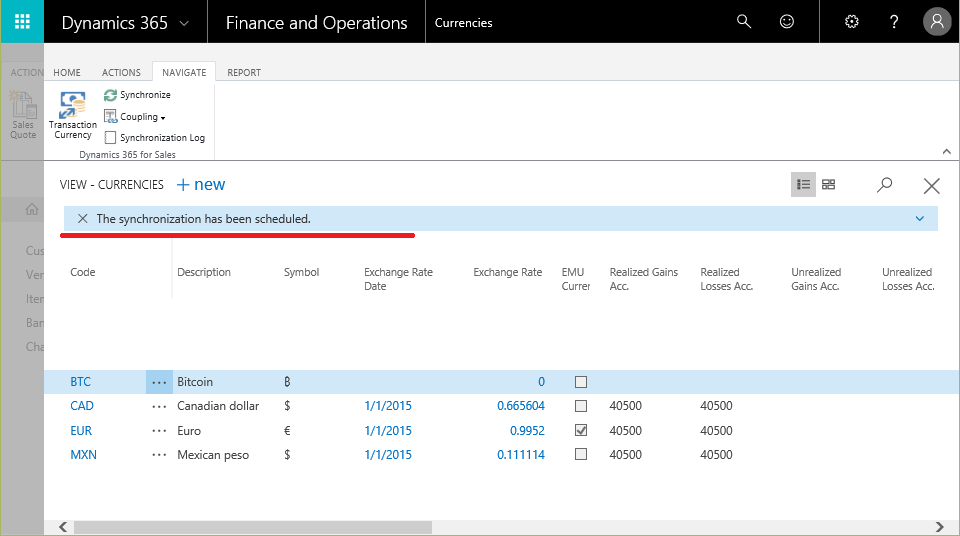960x536 pixels.
Task: Click the horizontal scrollbar thumb
Action: pyautogui.click(x=253, y=527)
